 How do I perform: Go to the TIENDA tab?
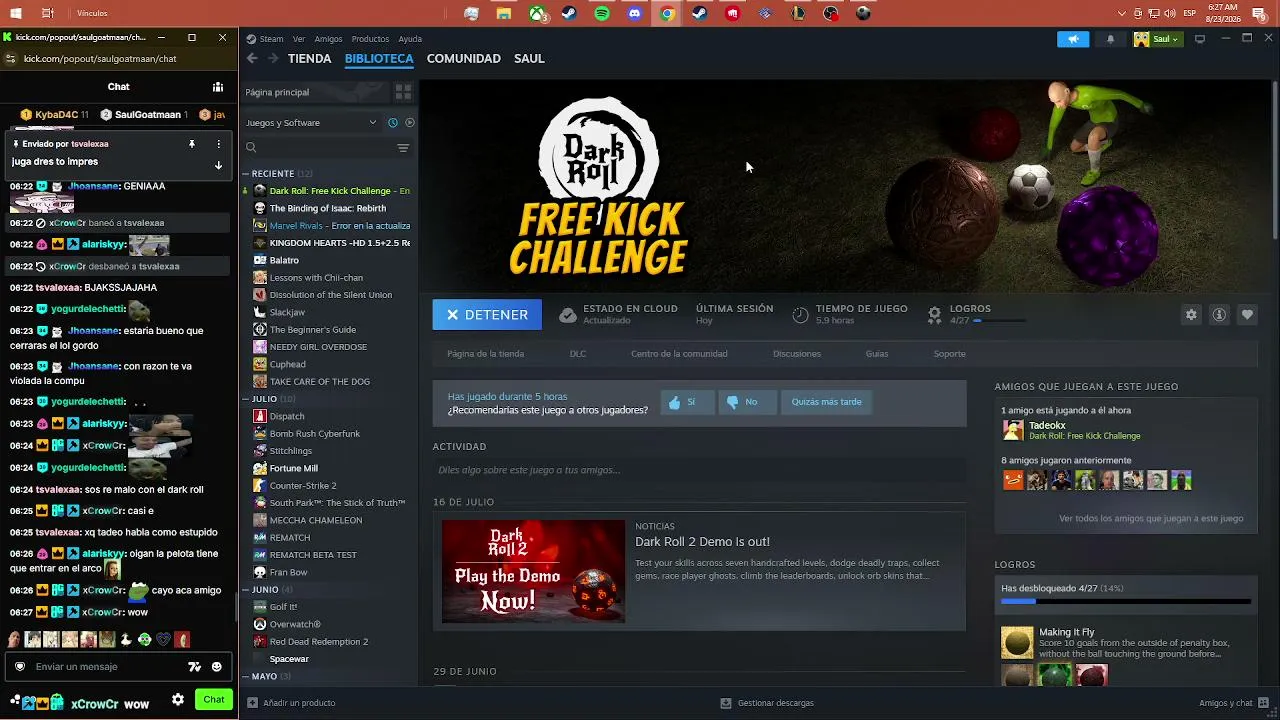[309, 58]
